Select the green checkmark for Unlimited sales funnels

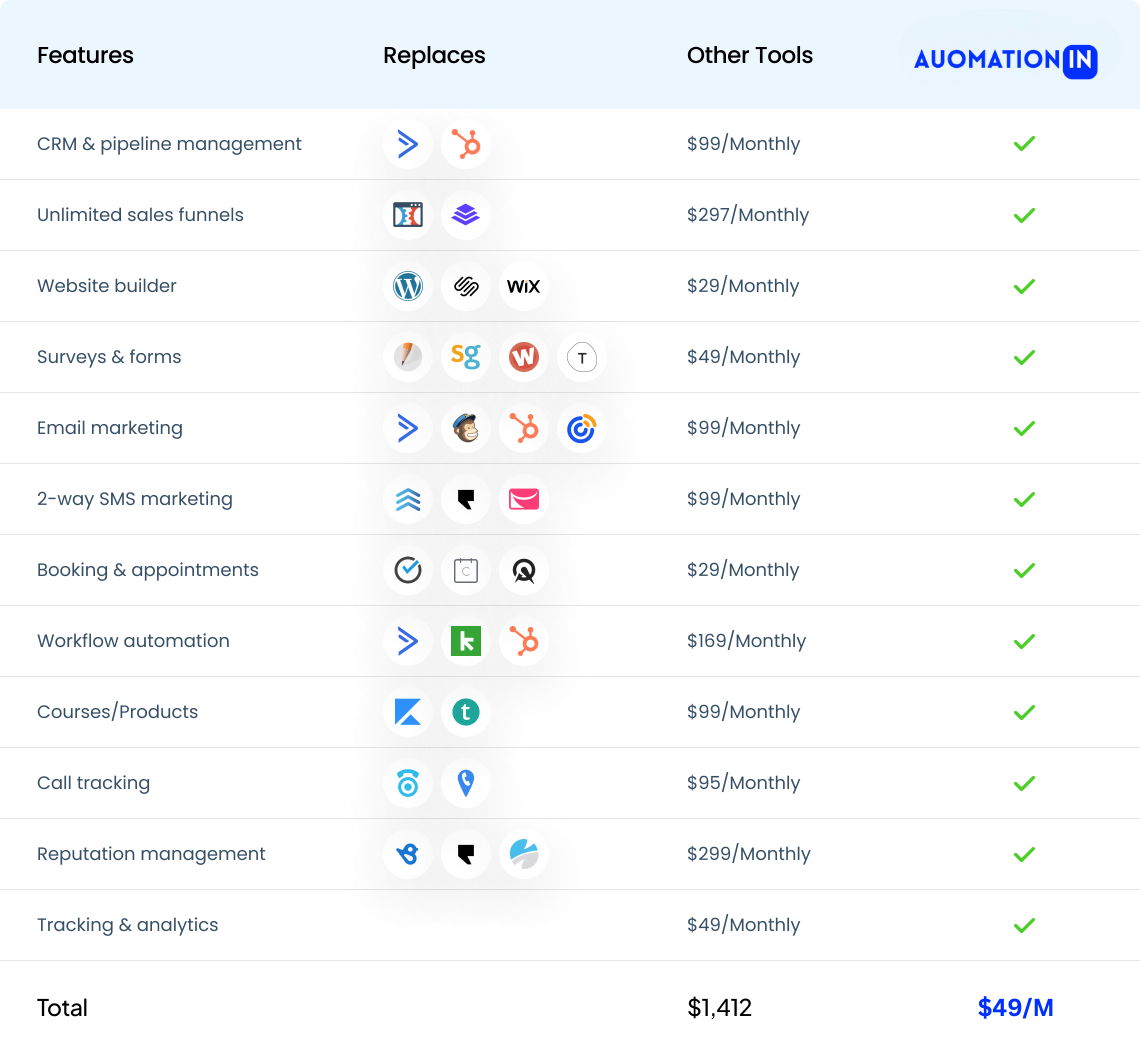1024,216
